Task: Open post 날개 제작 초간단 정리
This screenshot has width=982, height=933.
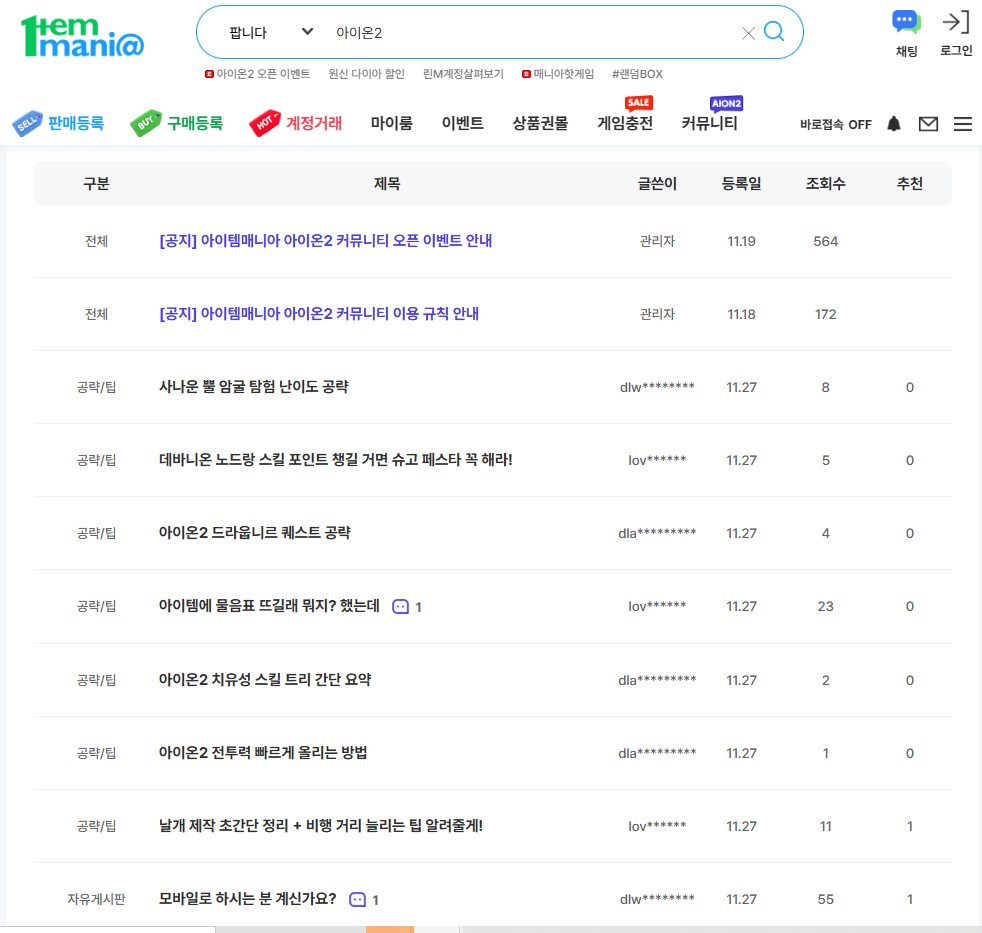Action: (321, 826)
